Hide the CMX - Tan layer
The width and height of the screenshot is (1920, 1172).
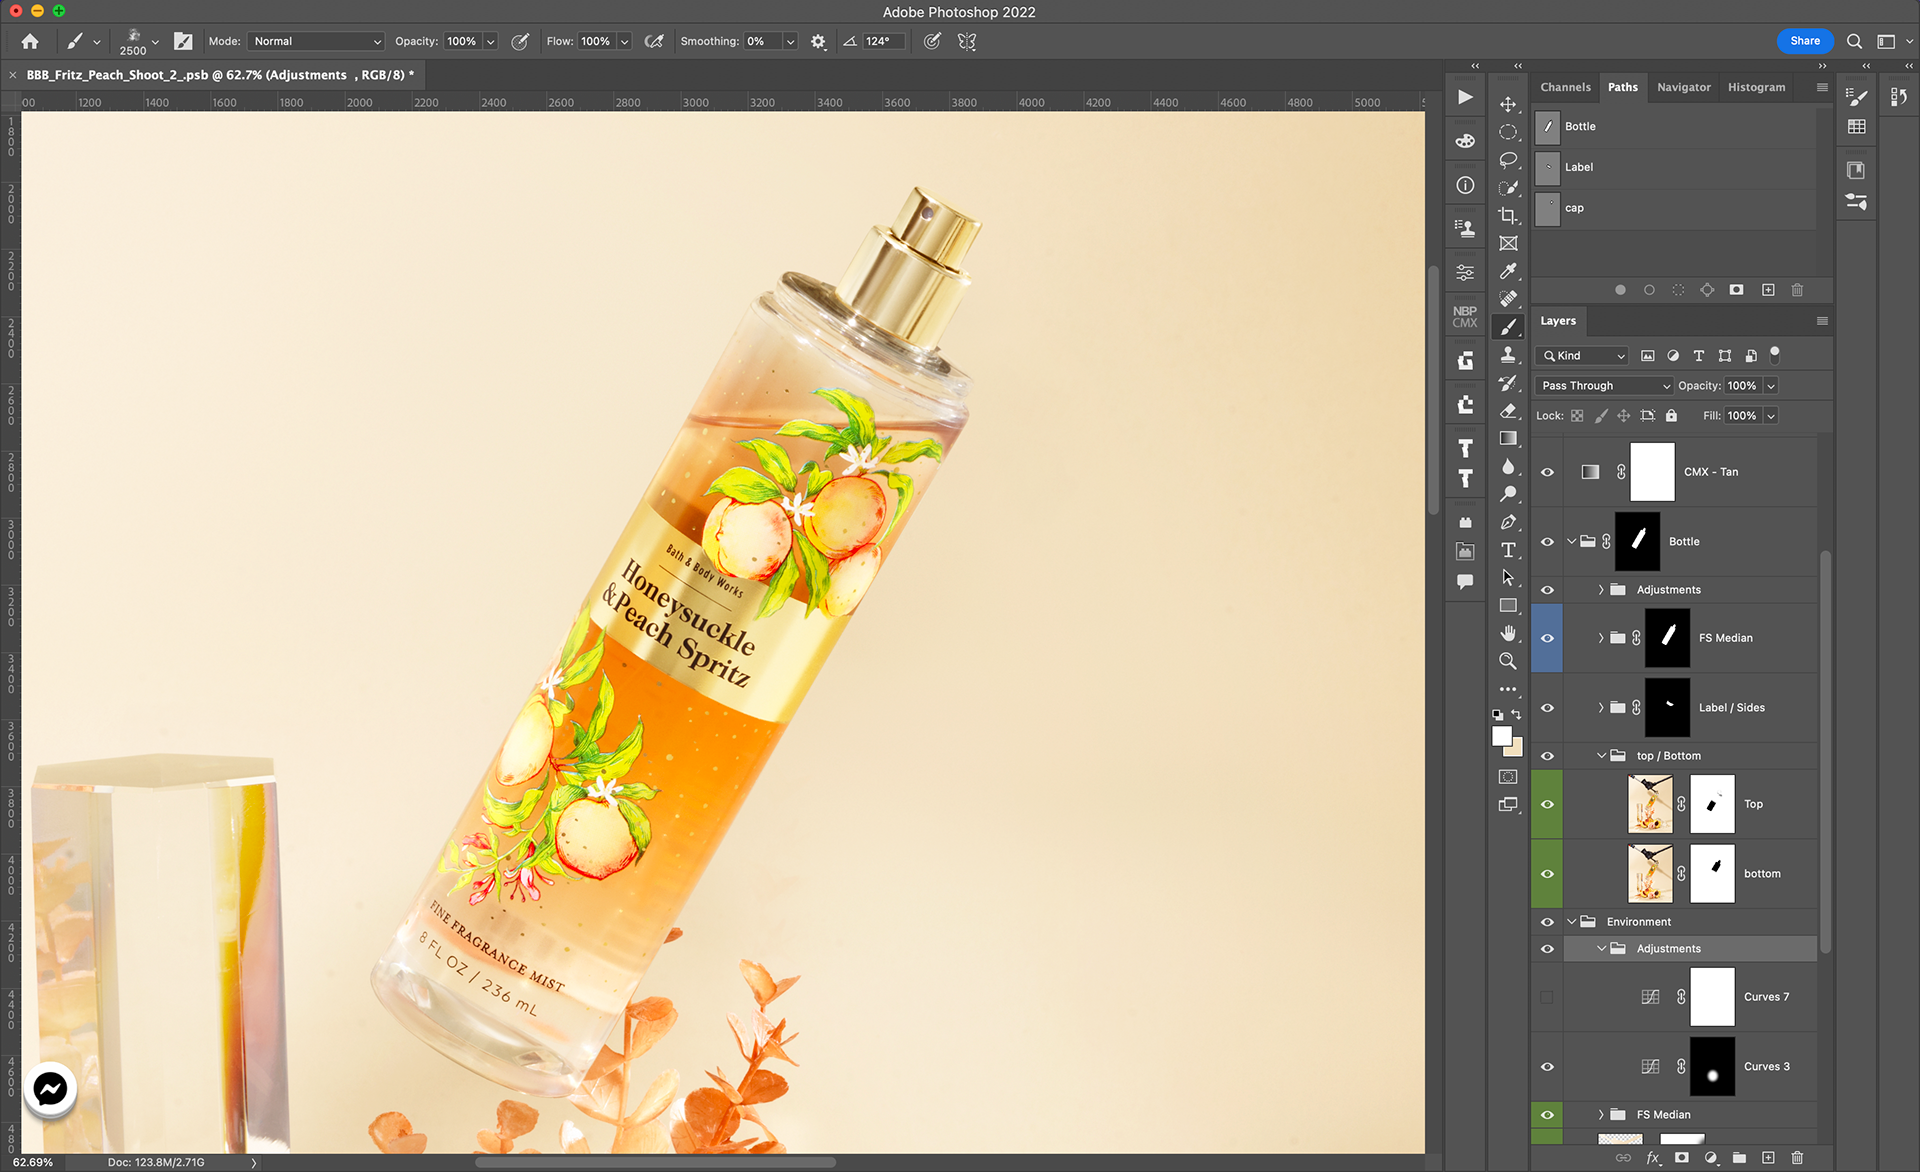click(x=1547, y=472)
